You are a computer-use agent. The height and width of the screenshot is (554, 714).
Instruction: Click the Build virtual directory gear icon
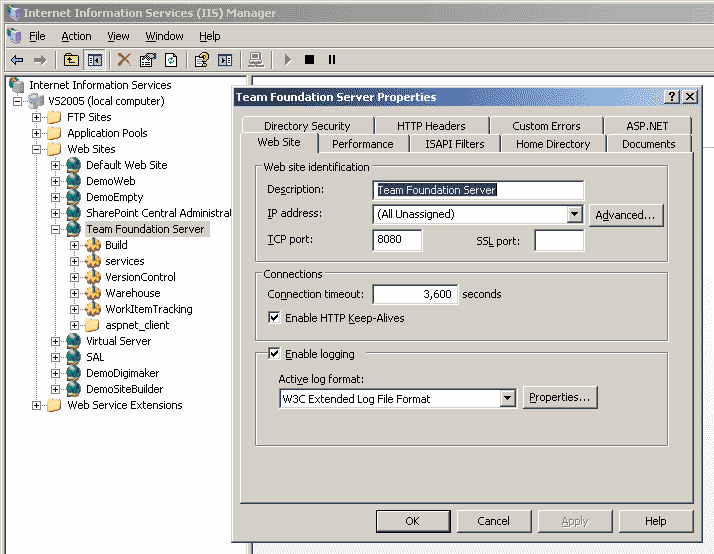coord(93,245)
